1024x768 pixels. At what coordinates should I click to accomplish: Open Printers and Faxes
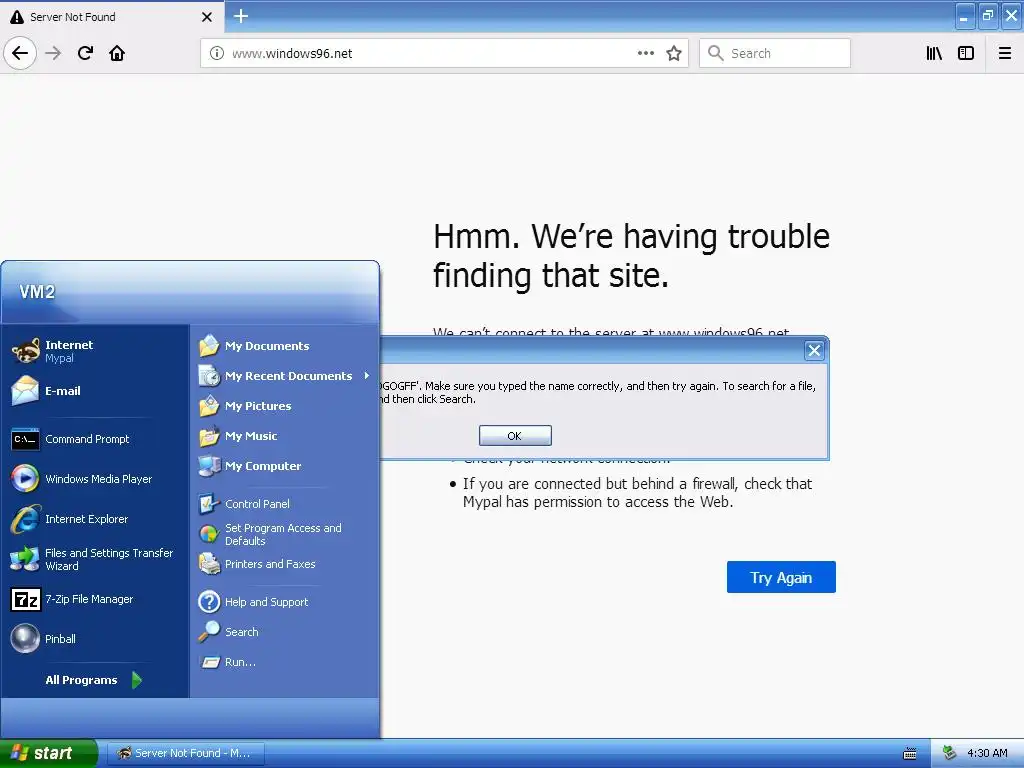pos(285,564)
